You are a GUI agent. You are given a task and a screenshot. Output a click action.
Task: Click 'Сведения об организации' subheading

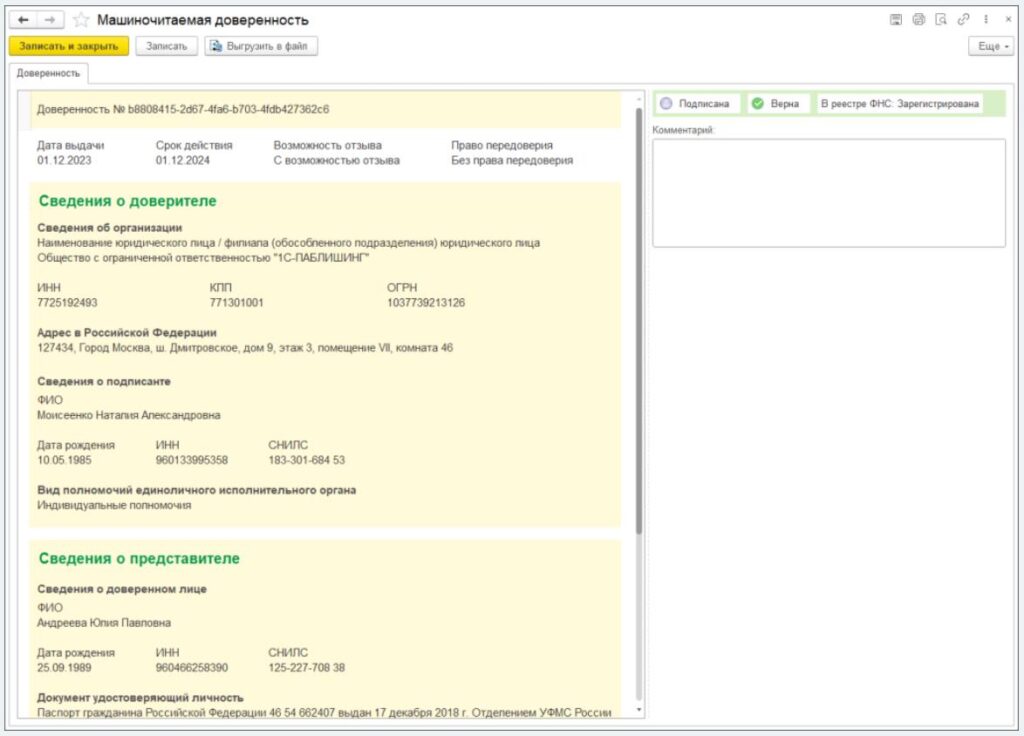[x=110, y=228]
